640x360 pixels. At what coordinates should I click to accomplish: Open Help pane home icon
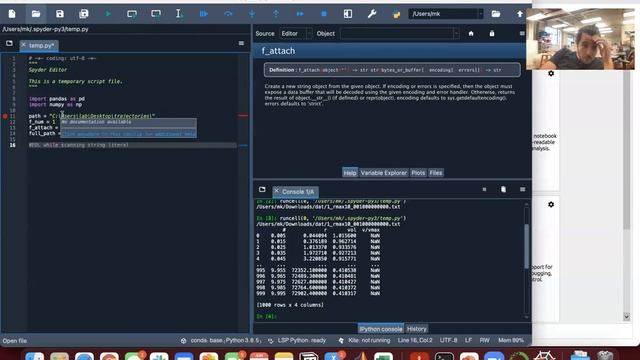click(x=471, y=33)
